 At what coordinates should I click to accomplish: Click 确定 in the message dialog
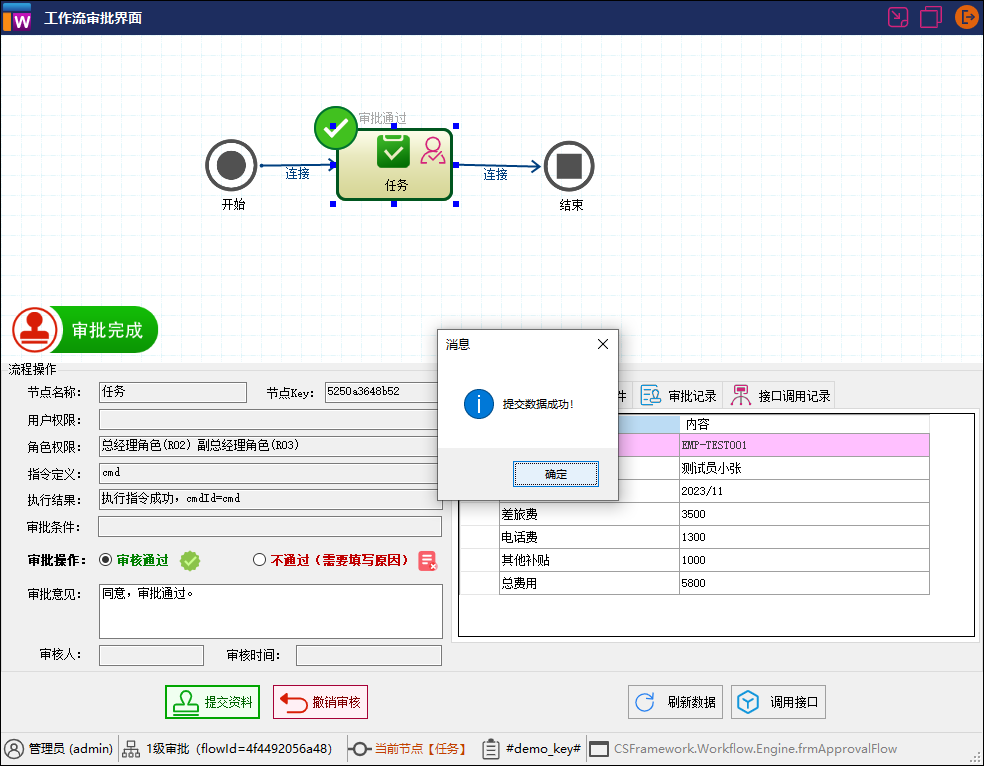(555, 474)
